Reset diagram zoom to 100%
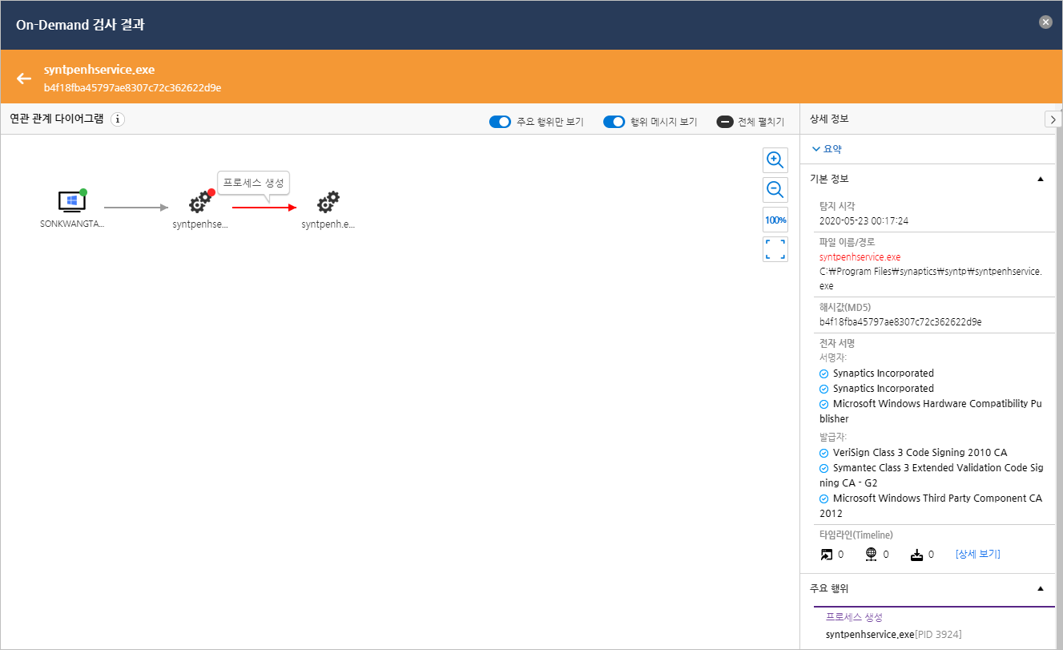This screenshot has width=1063, height=650. click(775, 220)
